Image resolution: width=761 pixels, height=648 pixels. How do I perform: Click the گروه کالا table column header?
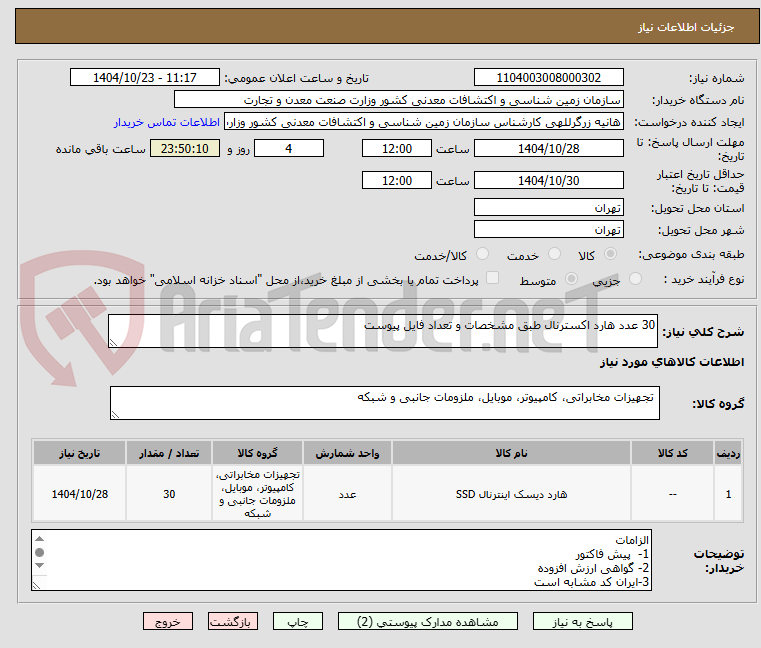pyautogui.click(x=257, y=453)
